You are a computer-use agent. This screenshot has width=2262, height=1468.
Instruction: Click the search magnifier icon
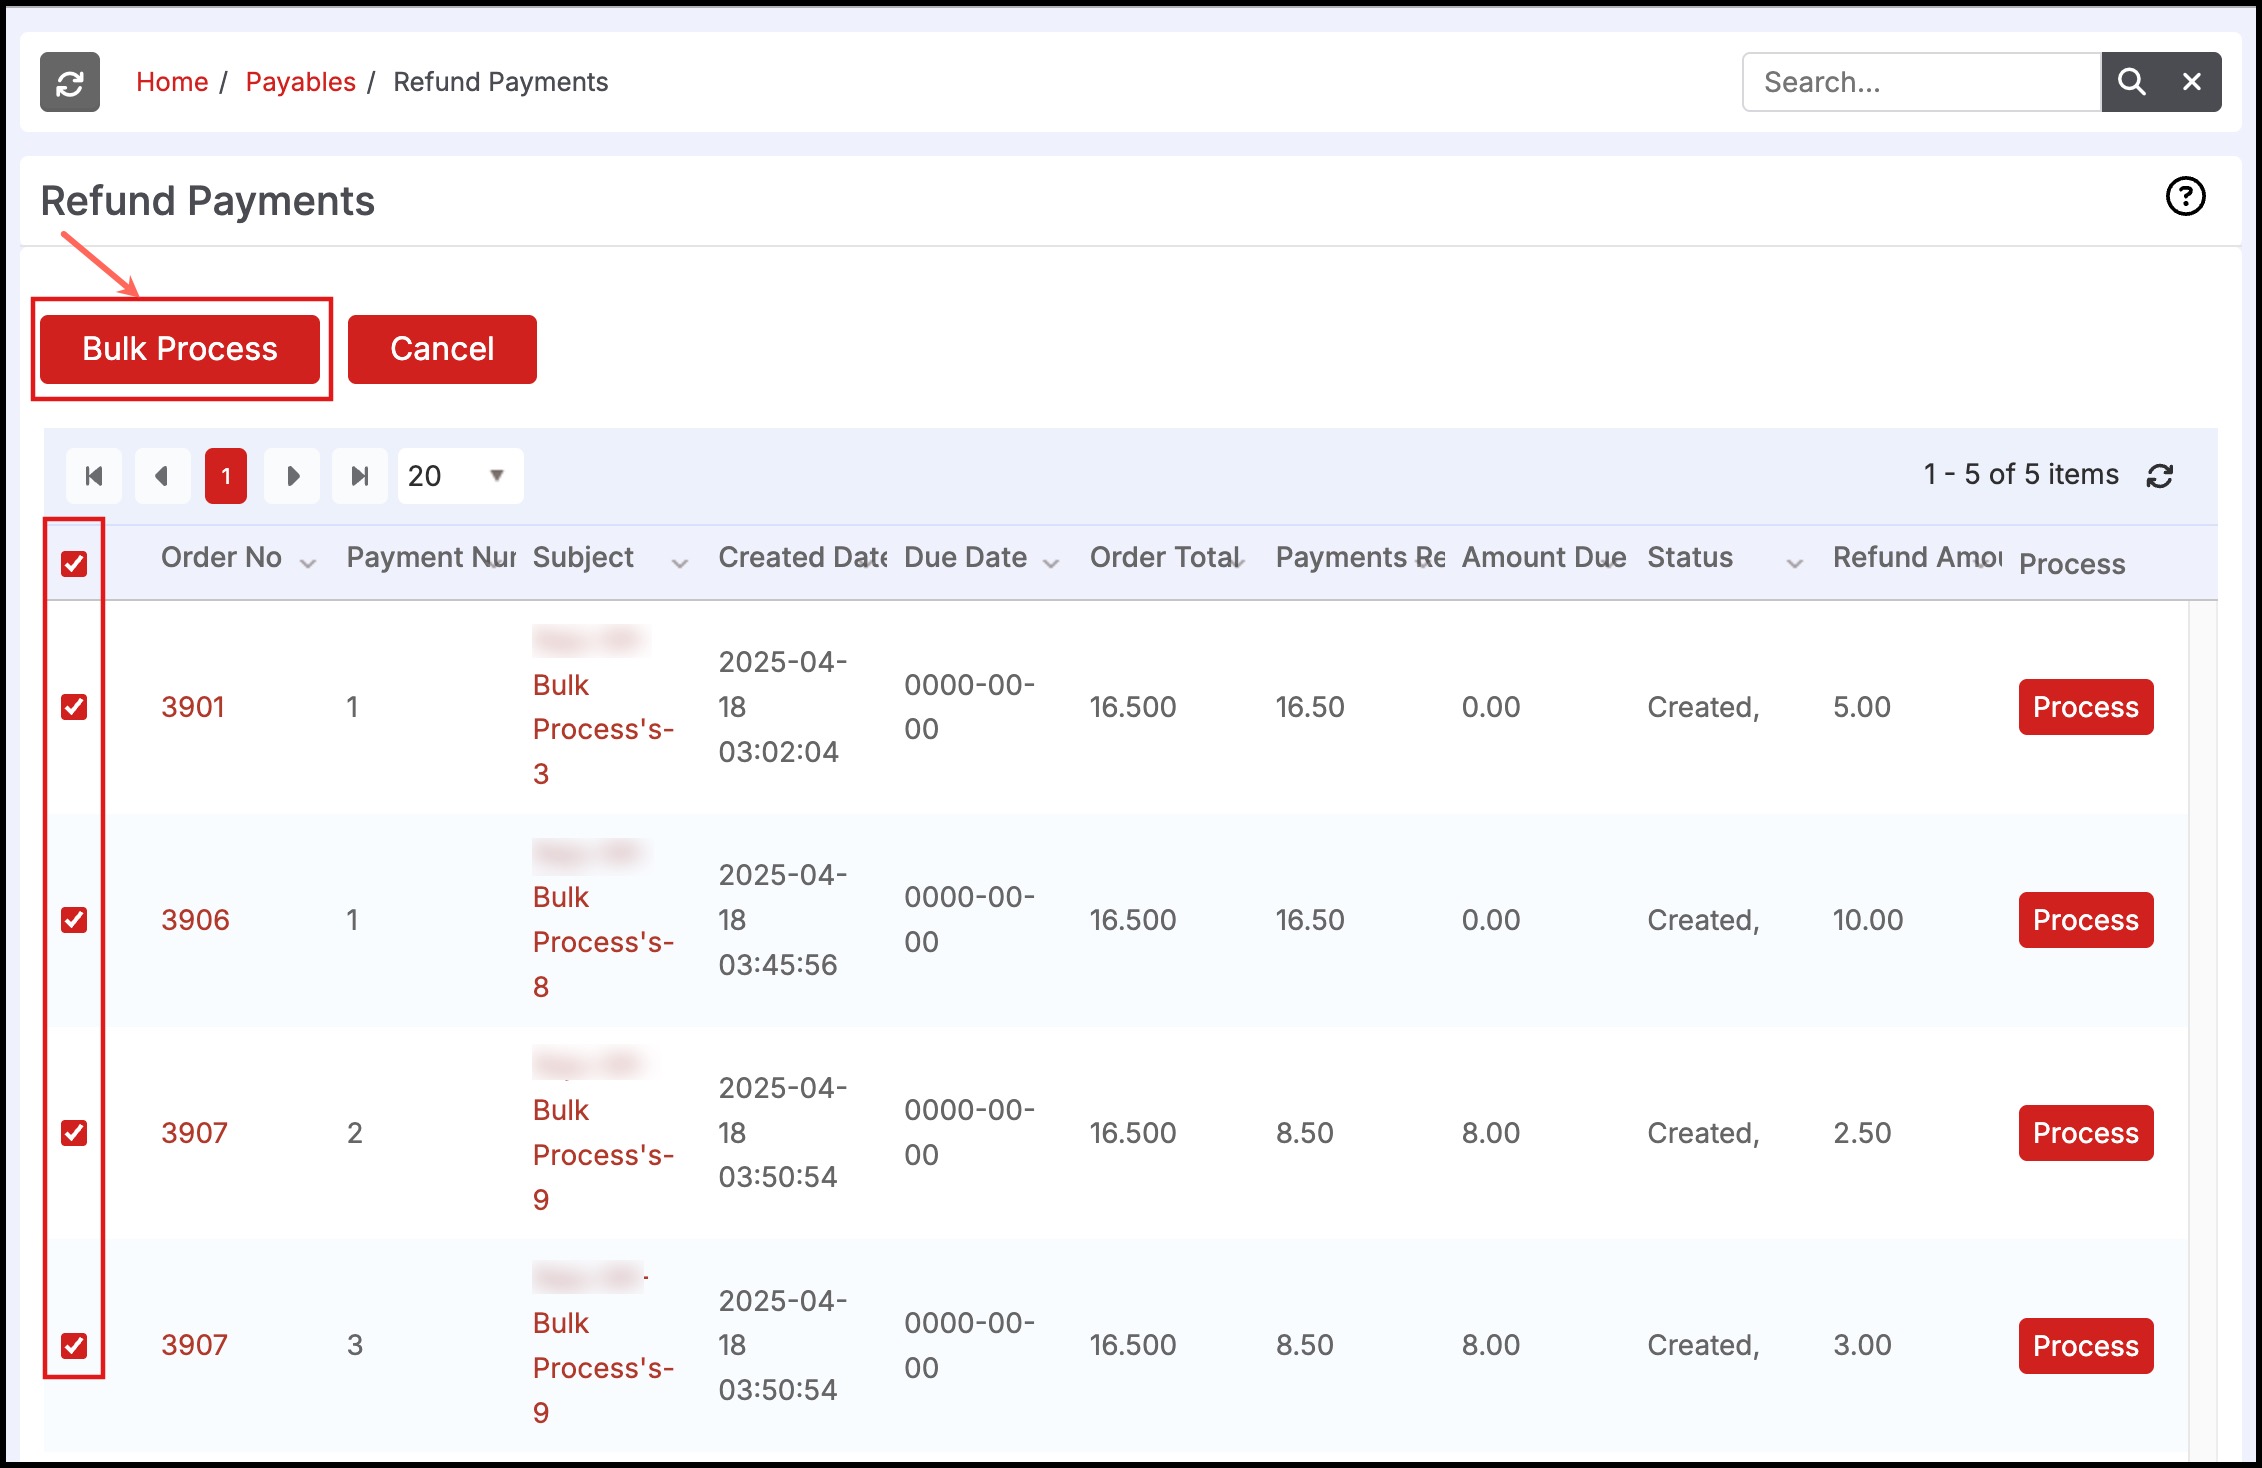coord(2131,82)
